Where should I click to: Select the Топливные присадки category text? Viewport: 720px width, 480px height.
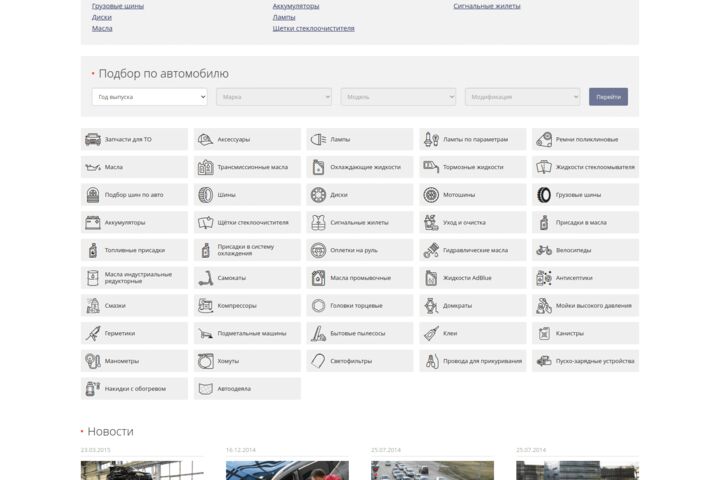pos(135,250)
